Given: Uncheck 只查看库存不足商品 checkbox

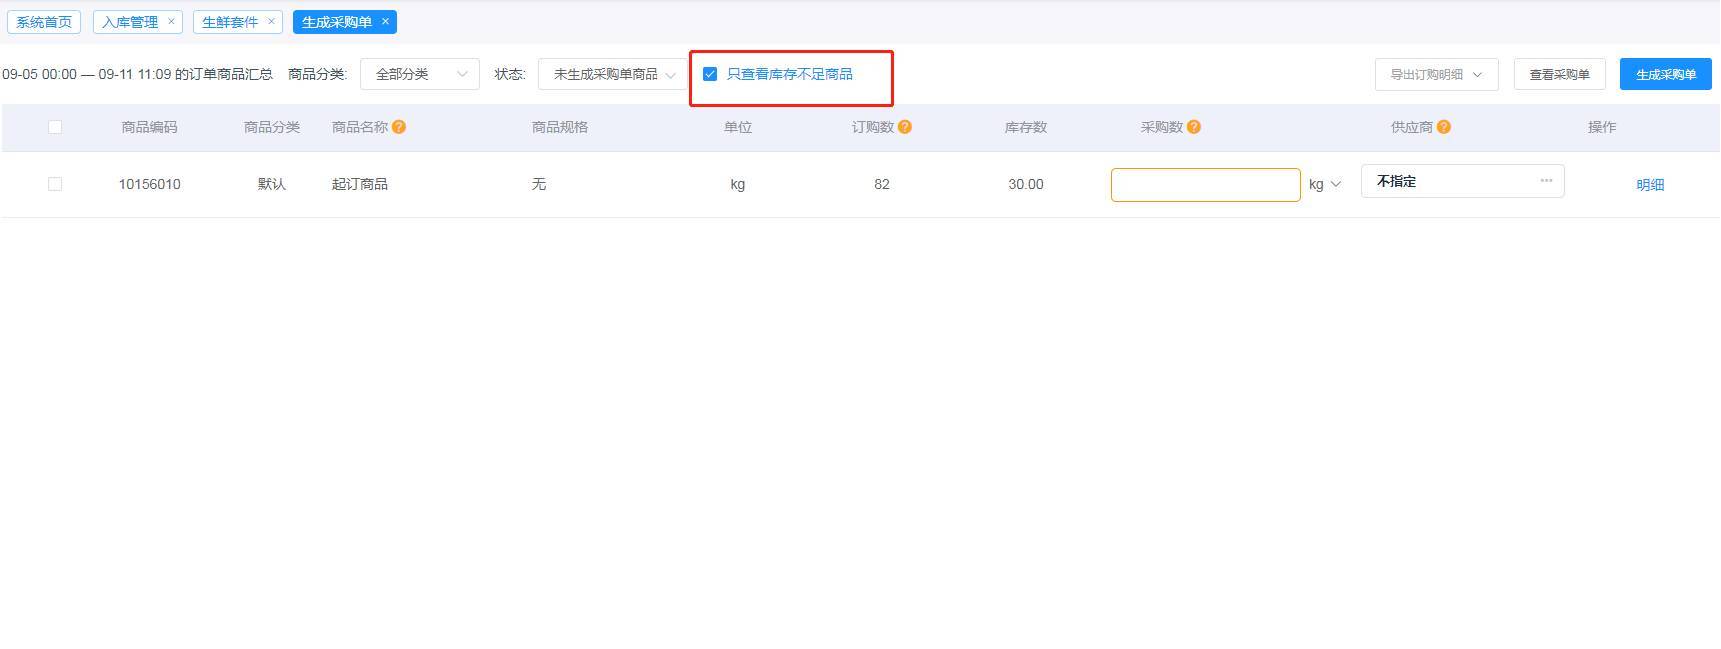Looking at the screenshot, I should click(x=710, y=74).
